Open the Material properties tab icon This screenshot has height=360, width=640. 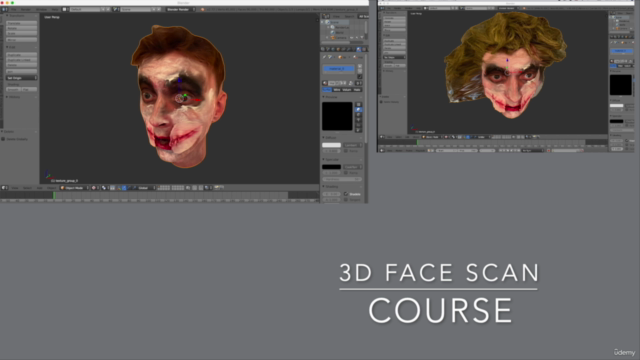click(x=359, y=49)
